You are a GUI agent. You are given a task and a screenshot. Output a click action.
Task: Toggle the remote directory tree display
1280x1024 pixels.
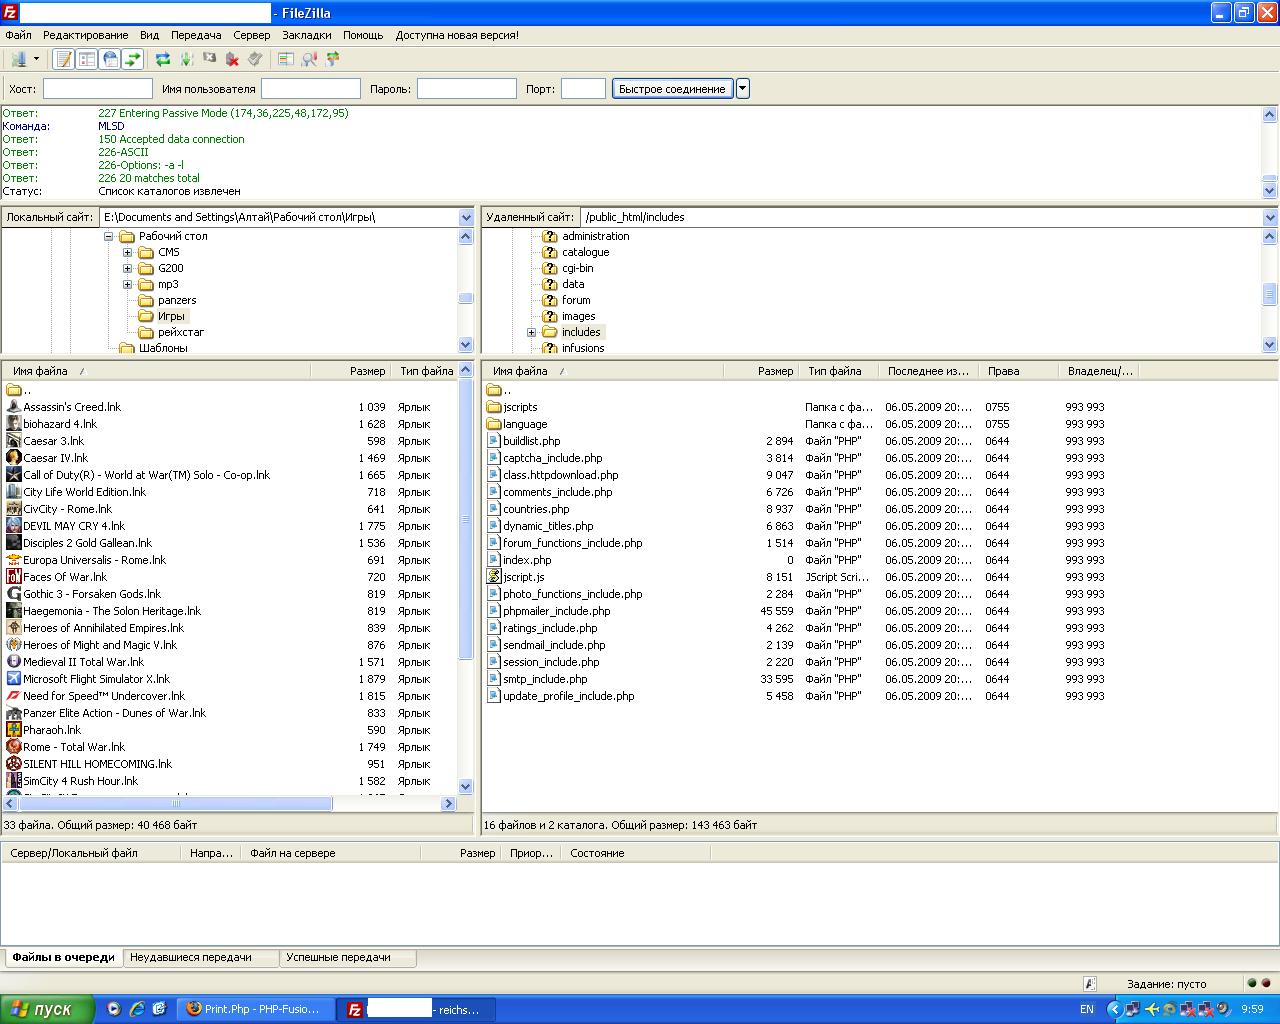click(110, 59)
